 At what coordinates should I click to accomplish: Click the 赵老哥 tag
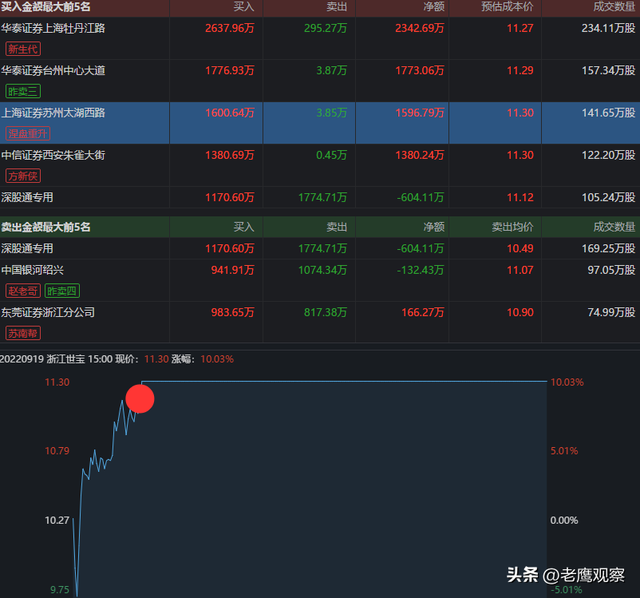coord(23,291)
